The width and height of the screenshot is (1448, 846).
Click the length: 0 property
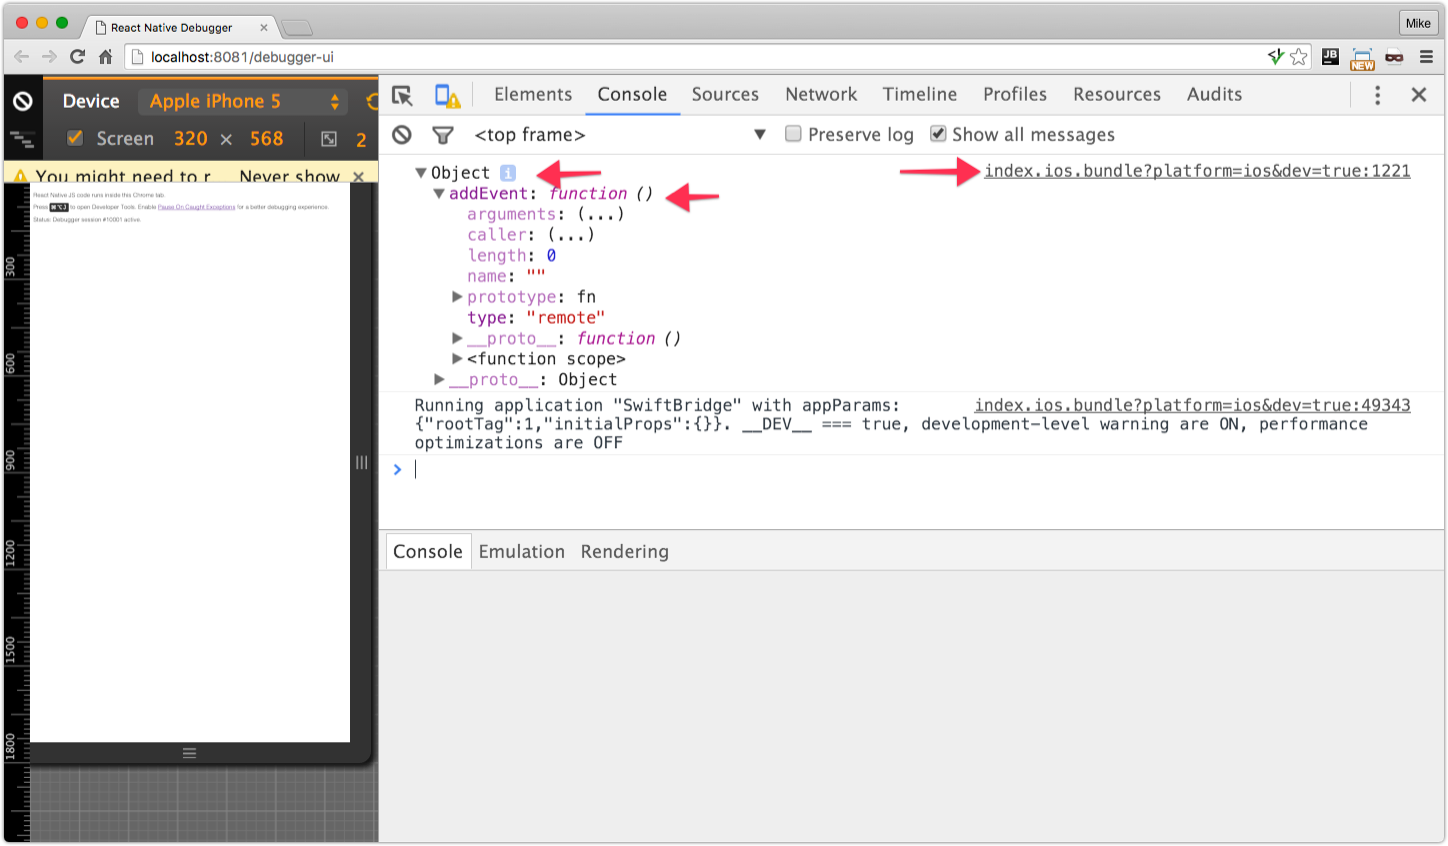pyautogui.click(x=512, y=256)
